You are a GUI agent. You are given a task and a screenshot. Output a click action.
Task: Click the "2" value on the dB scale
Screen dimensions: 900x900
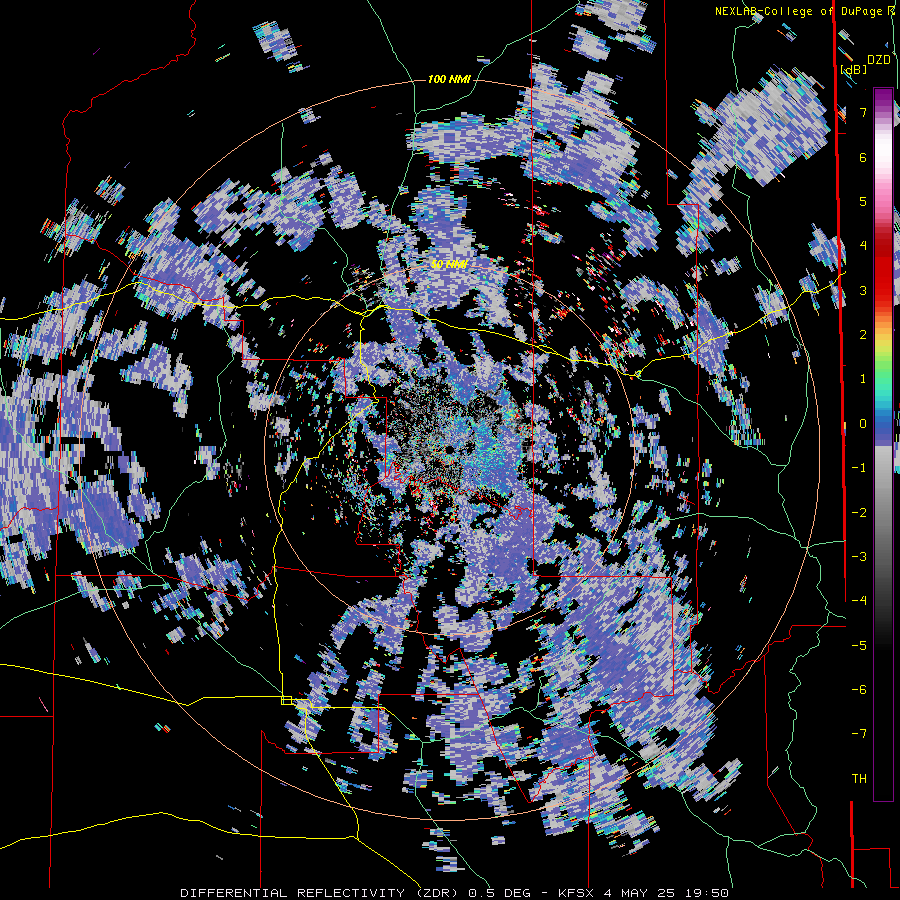click(x=863, y=335)
